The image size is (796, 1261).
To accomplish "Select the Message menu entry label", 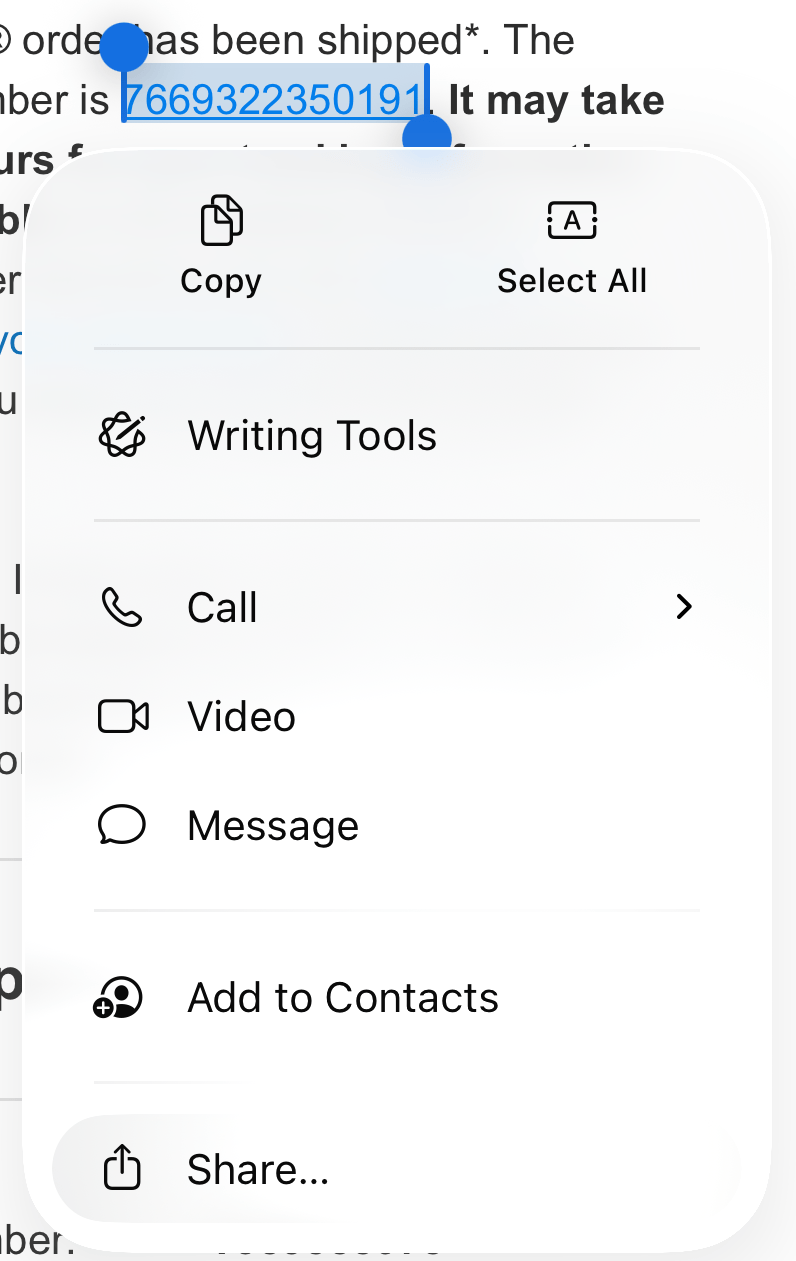I will 272,826.
